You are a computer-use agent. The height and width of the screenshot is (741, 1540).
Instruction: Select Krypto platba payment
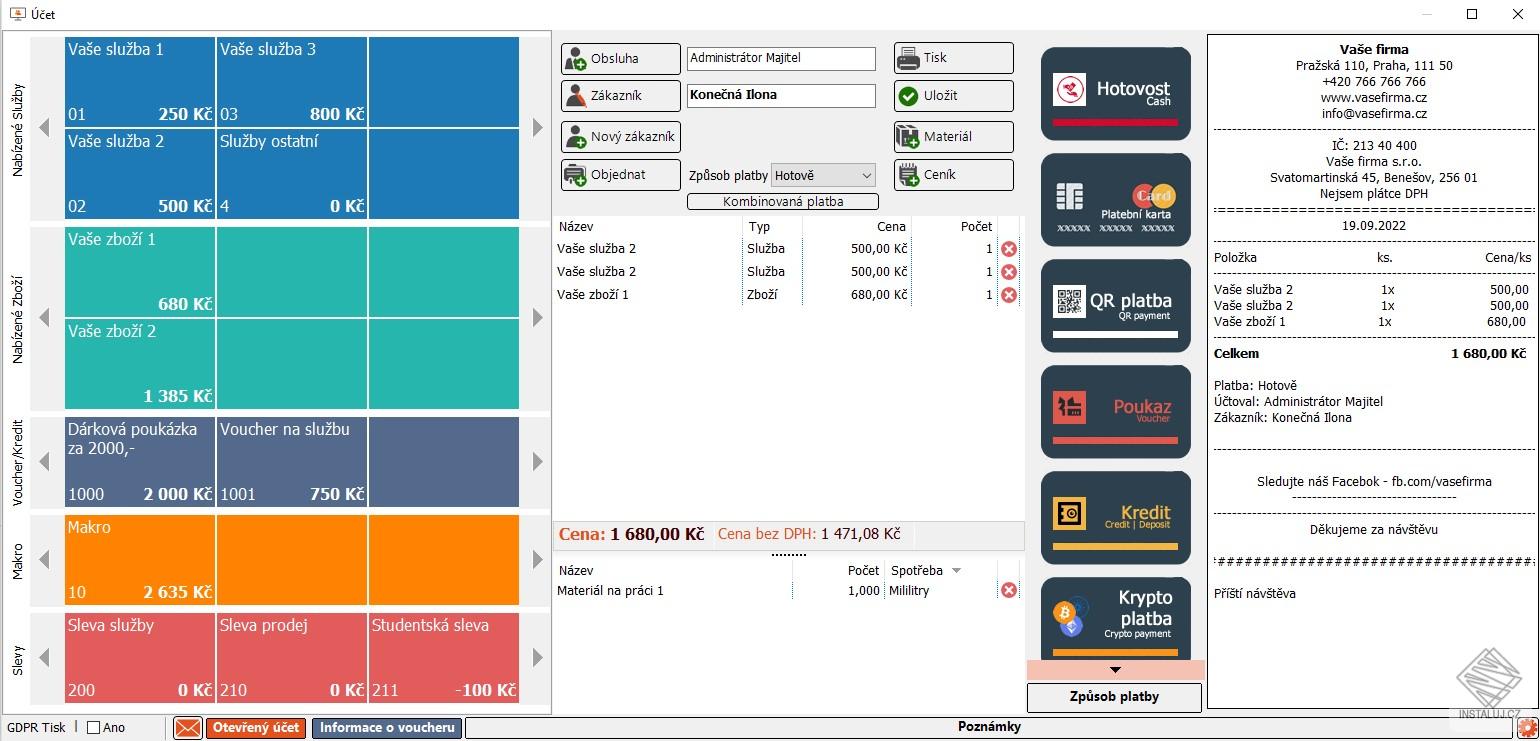coord(1116,618)
